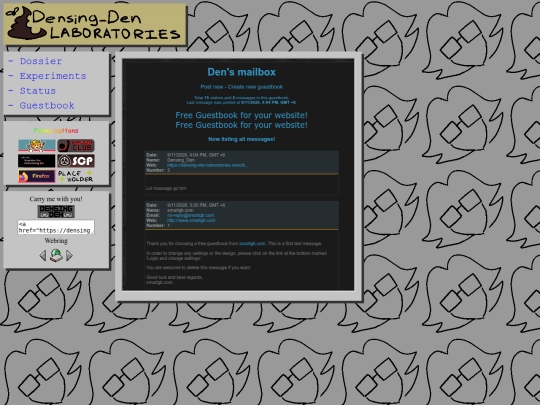Click Create new guestbook link
This screenshot has width=540, height=405.
(255, 87)
